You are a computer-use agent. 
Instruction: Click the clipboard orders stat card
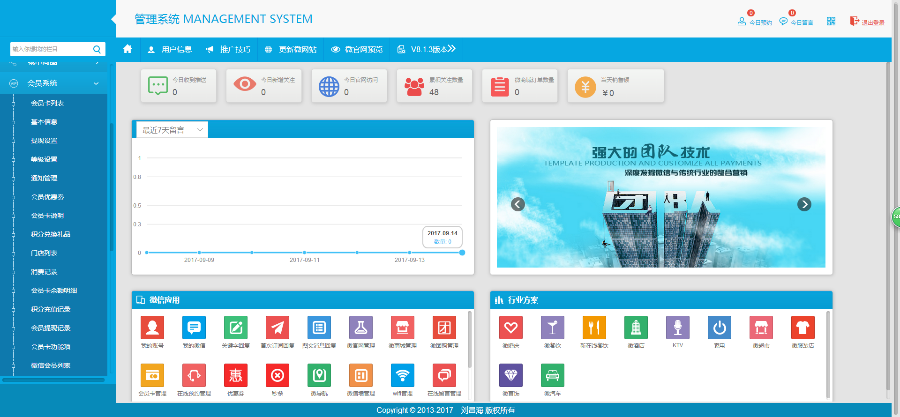click(x=520, y=86)
